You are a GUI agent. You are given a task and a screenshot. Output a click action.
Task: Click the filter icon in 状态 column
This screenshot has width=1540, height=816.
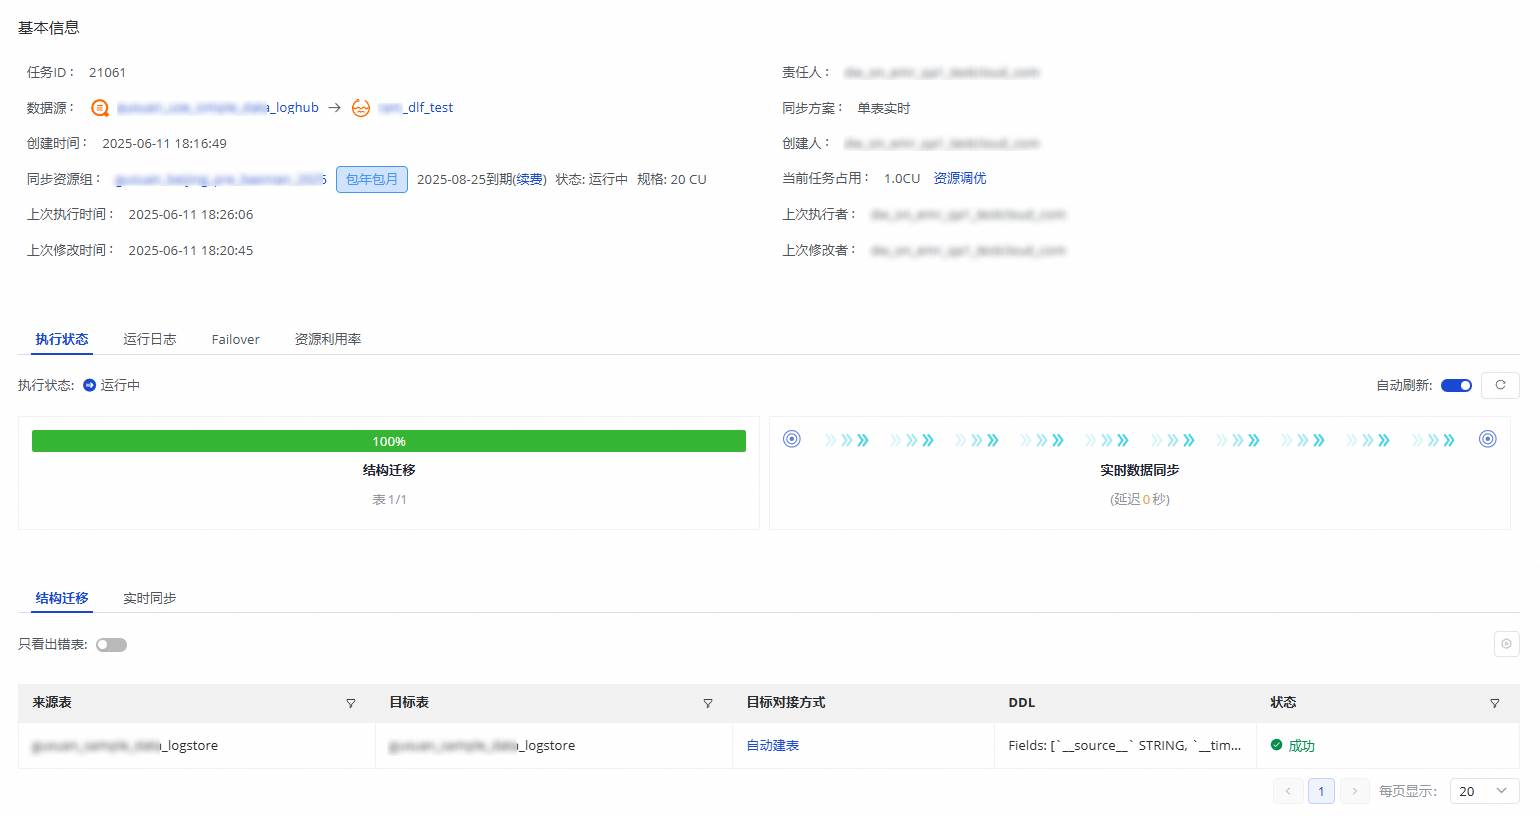pos(1495,703)
